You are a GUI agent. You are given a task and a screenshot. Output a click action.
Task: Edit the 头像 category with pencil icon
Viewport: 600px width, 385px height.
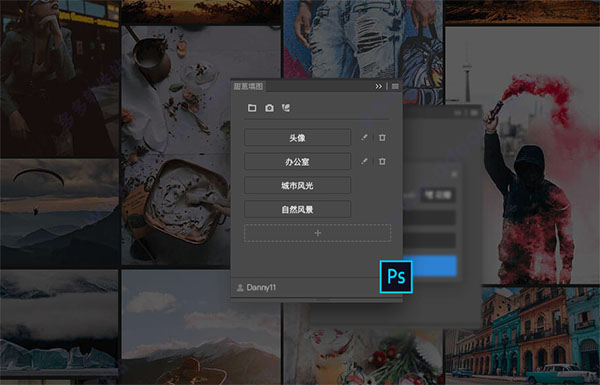click(x=364, y=137)
